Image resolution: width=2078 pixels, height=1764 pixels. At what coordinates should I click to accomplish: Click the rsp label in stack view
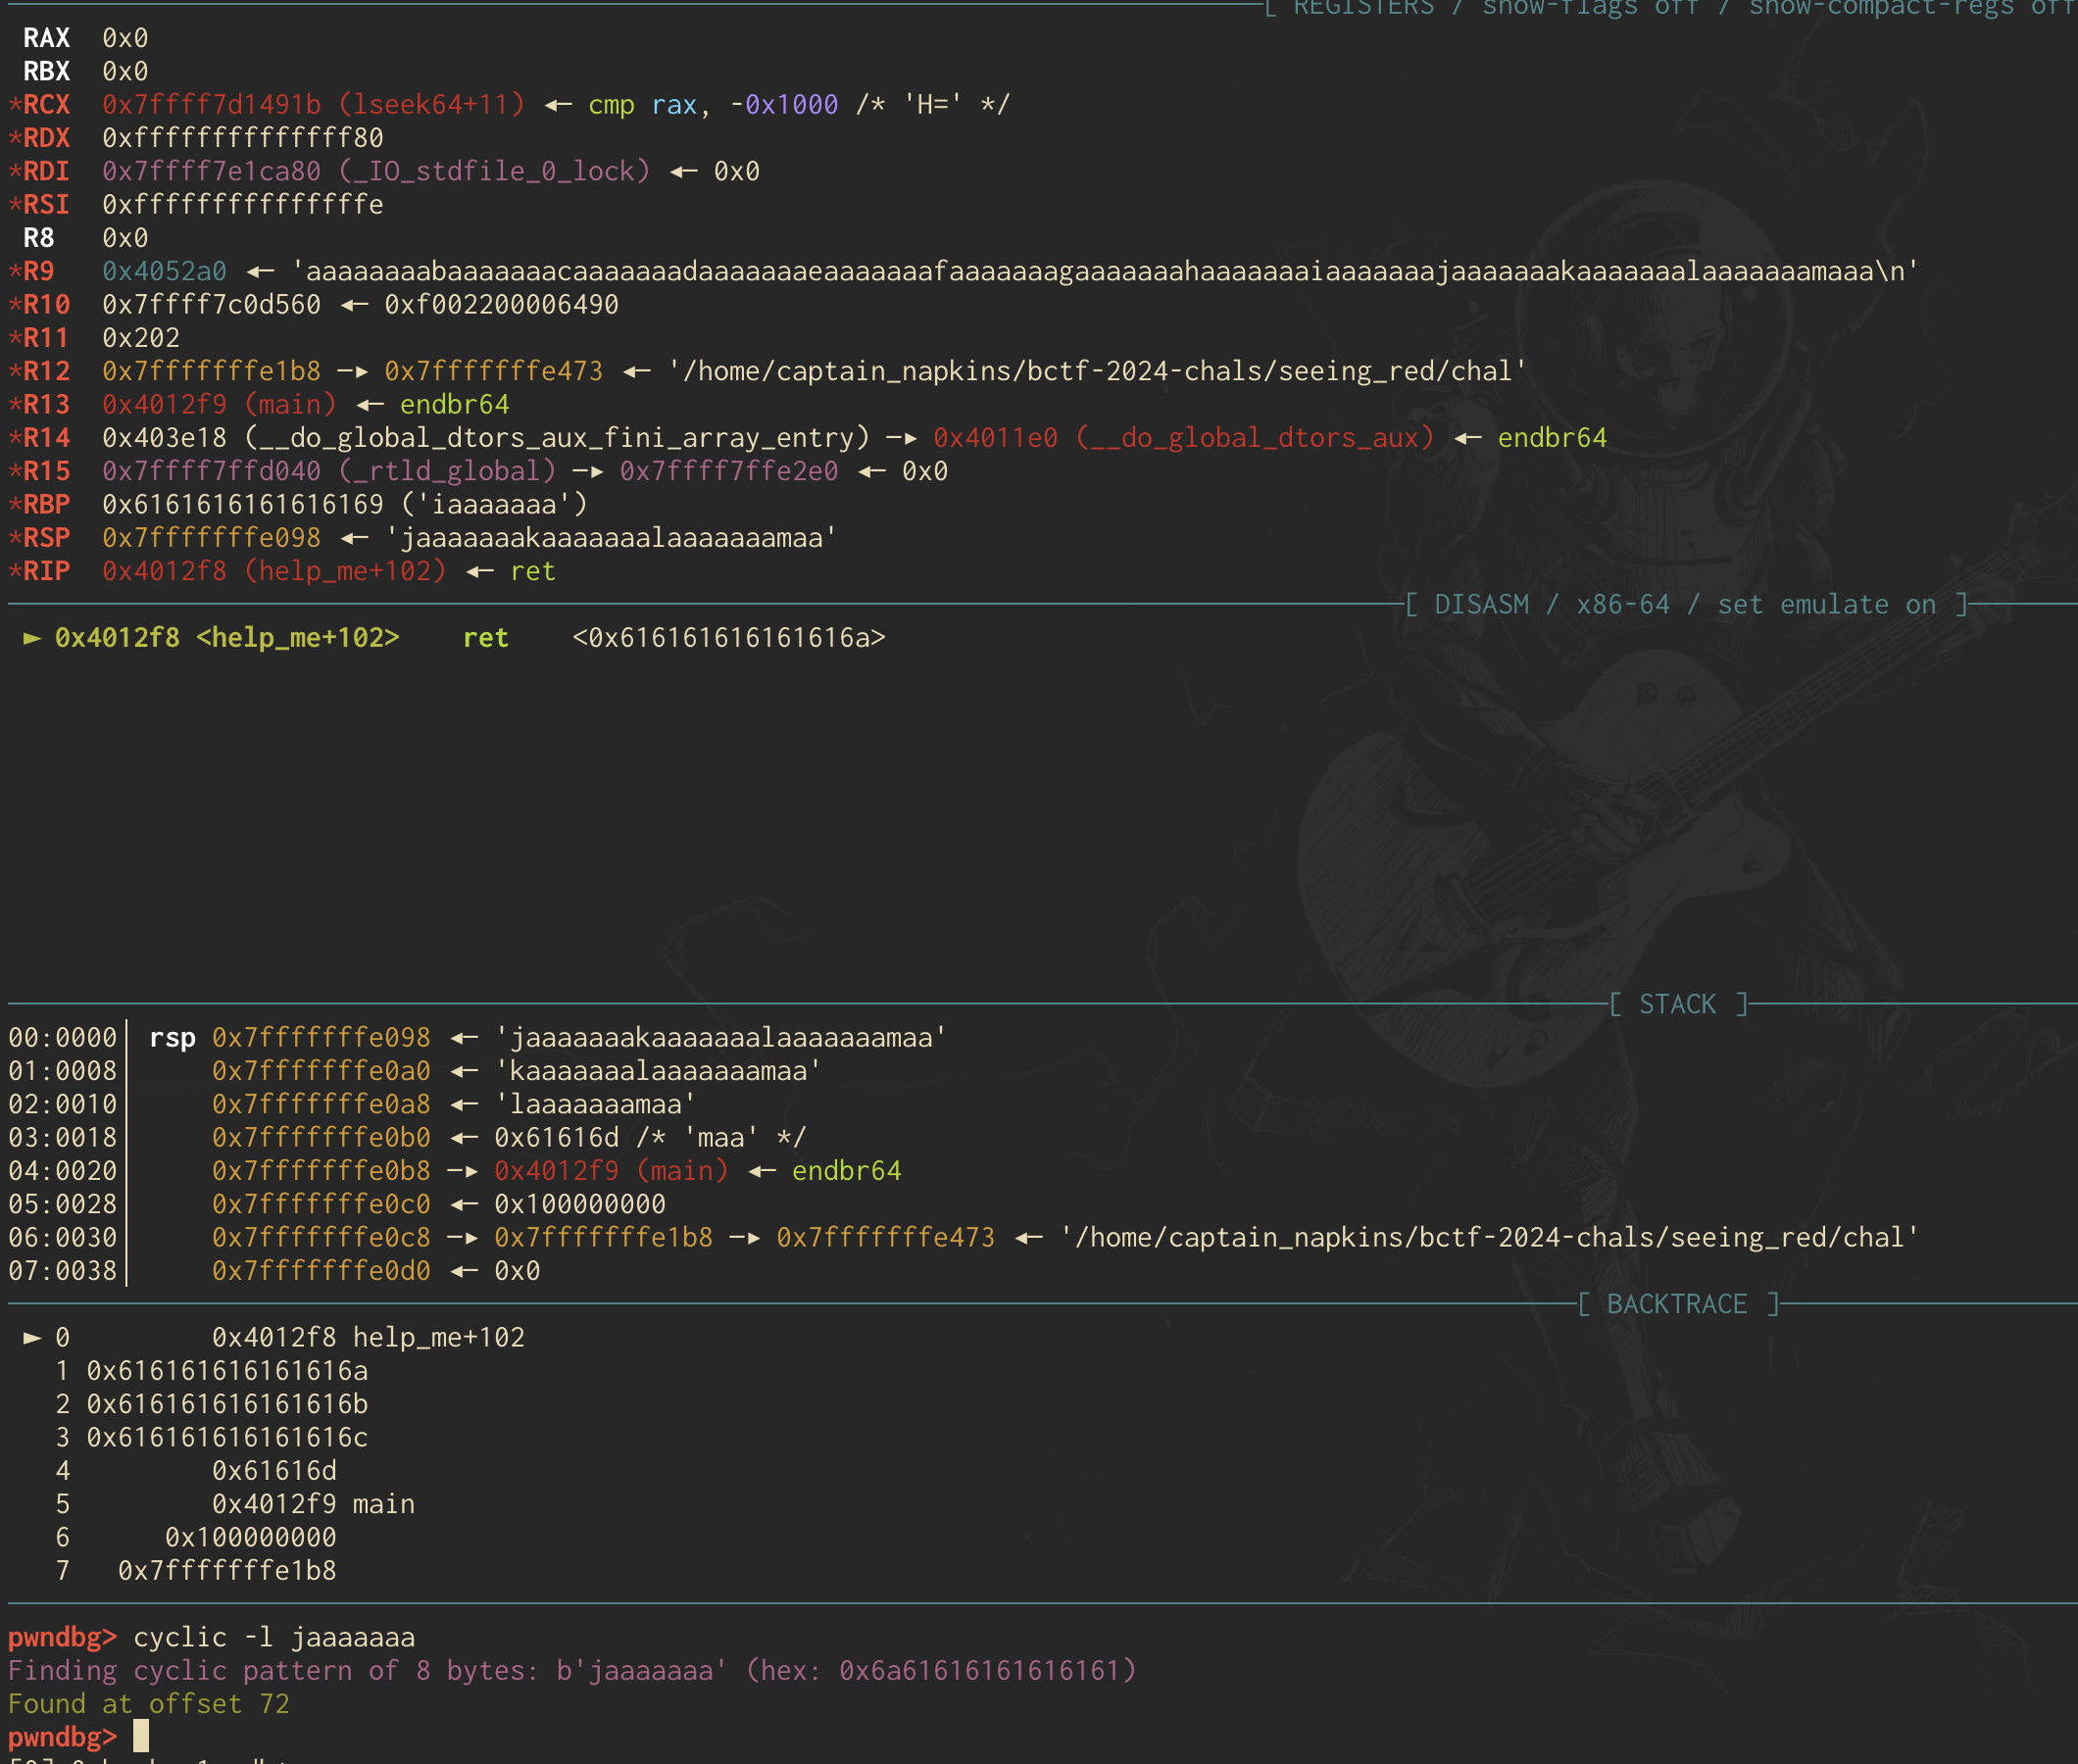click(x=172, y=1038)
